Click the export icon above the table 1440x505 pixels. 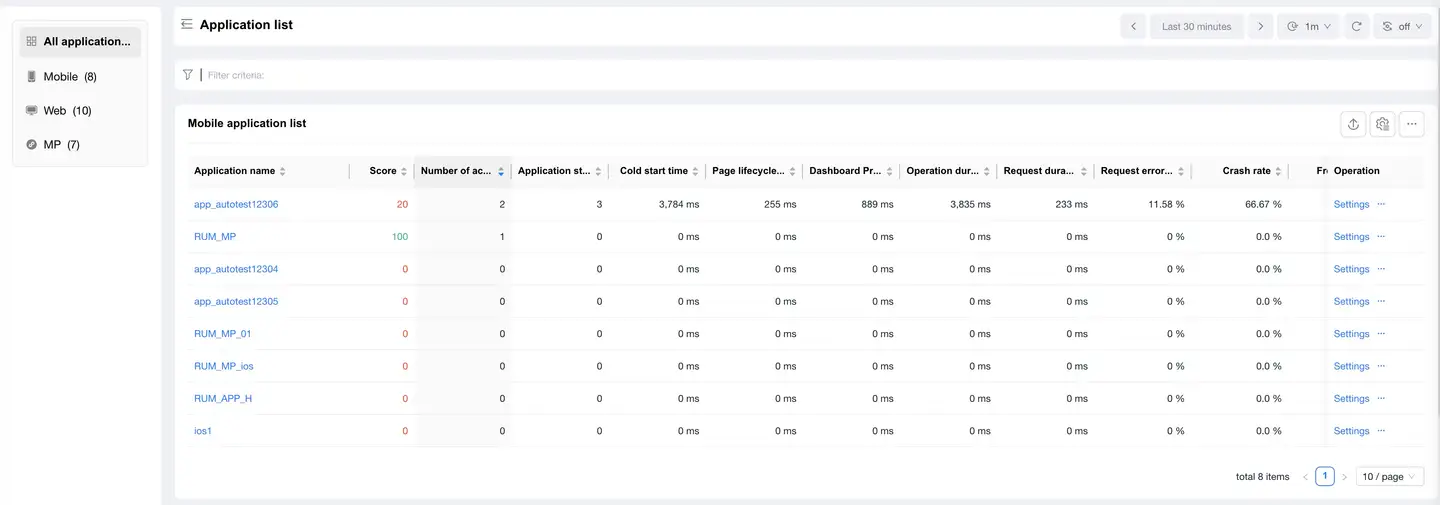tap(1353, 124)
